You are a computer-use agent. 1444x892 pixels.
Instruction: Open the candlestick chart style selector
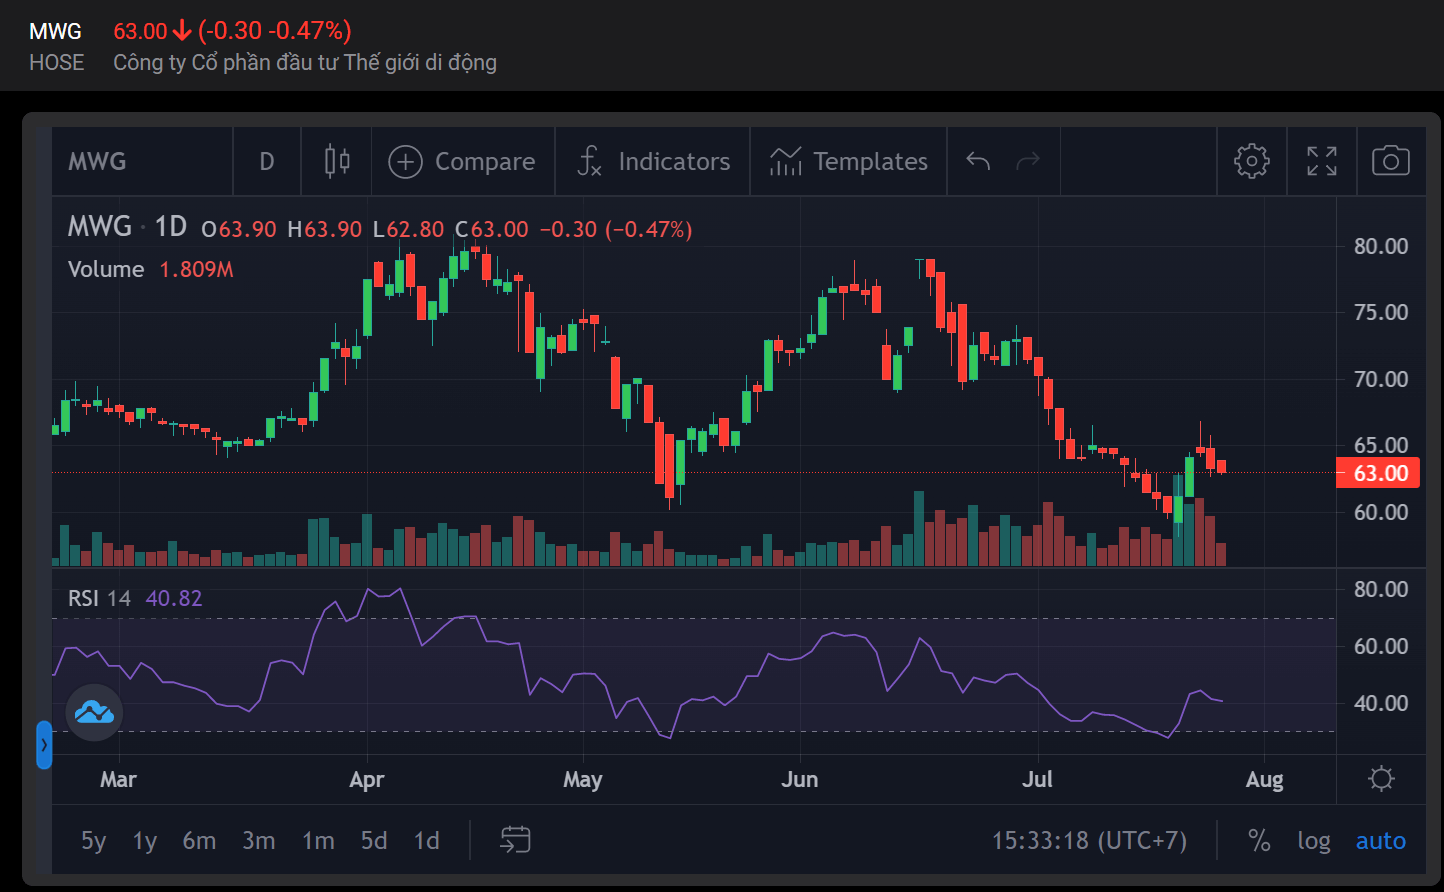337,161
